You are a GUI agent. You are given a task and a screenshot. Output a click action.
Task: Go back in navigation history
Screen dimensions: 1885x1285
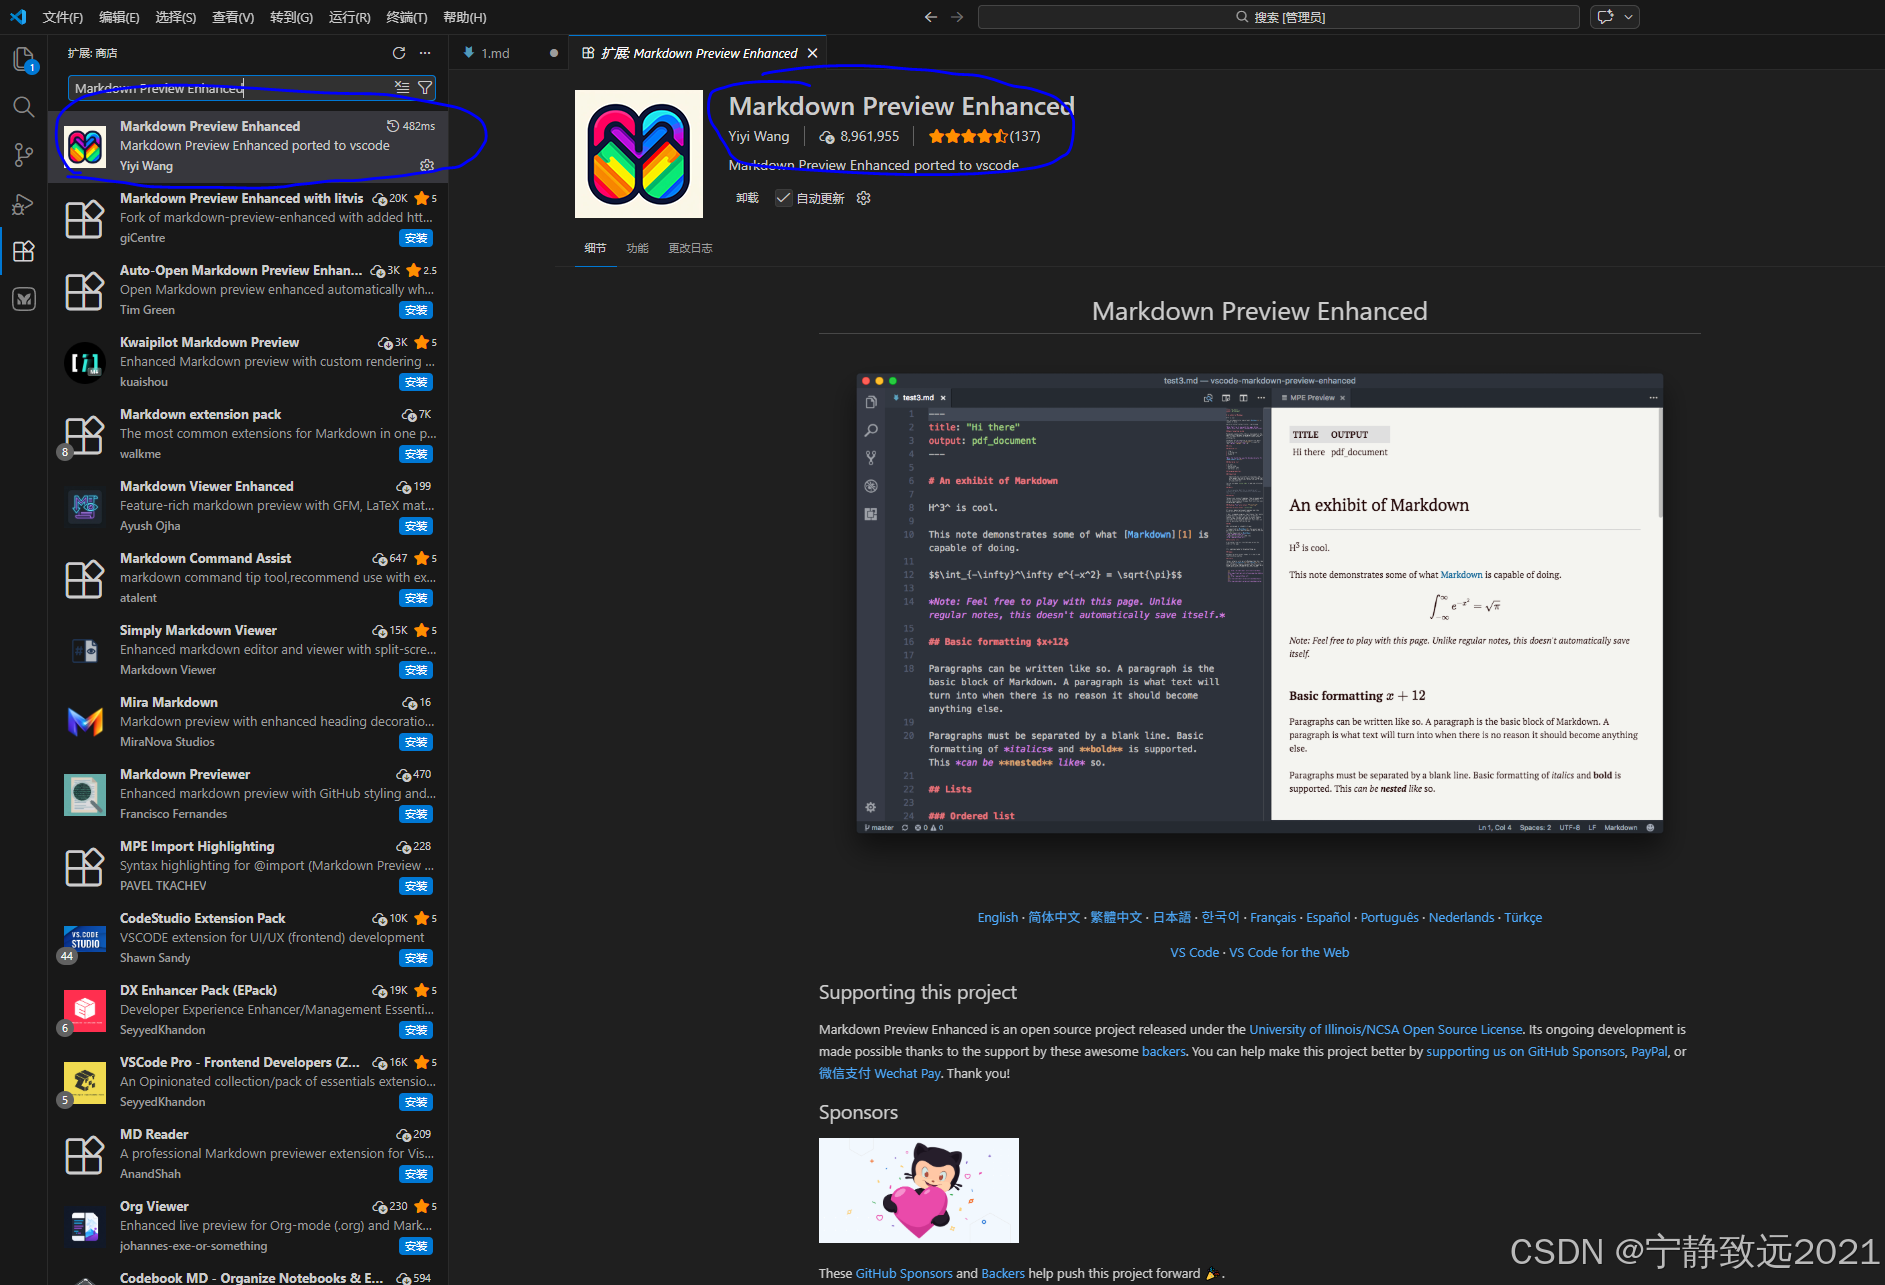coord(931,17)
